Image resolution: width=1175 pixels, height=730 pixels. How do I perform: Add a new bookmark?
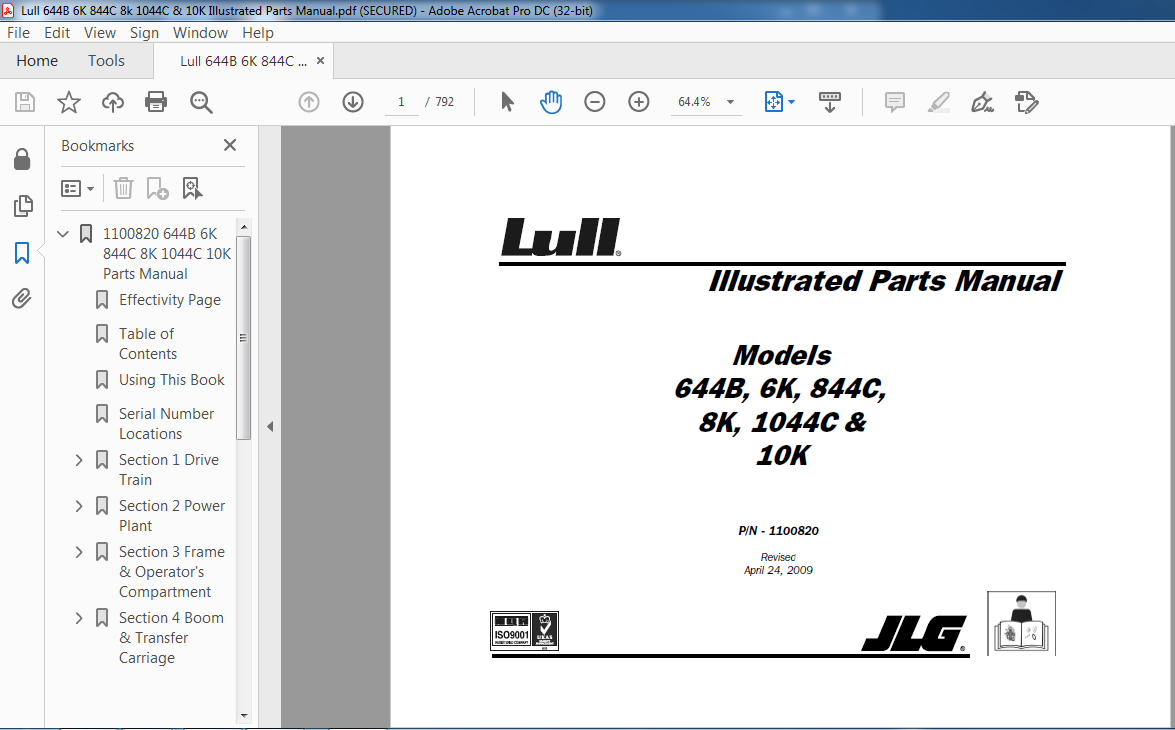click(157, 188)
